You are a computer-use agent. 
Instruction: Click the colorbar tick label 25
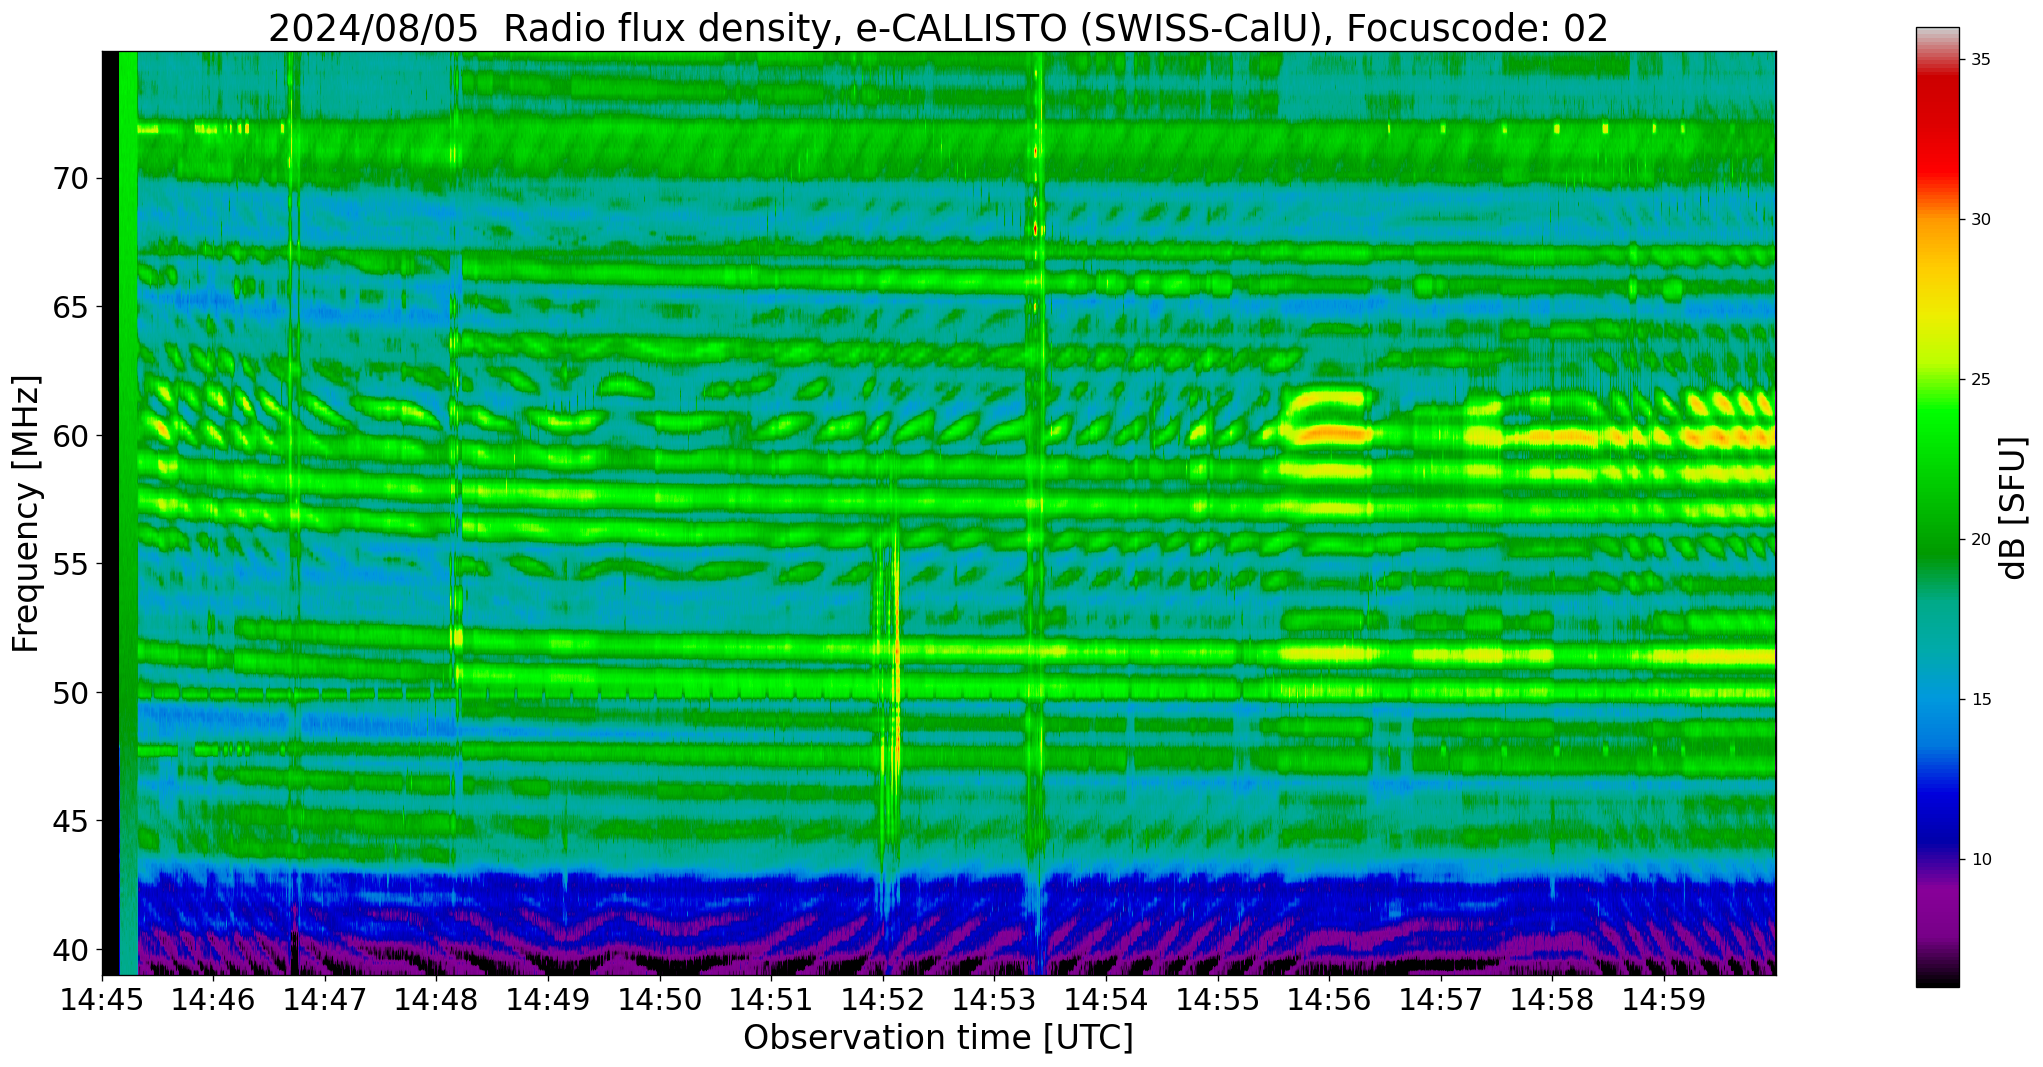[1981, 379]
